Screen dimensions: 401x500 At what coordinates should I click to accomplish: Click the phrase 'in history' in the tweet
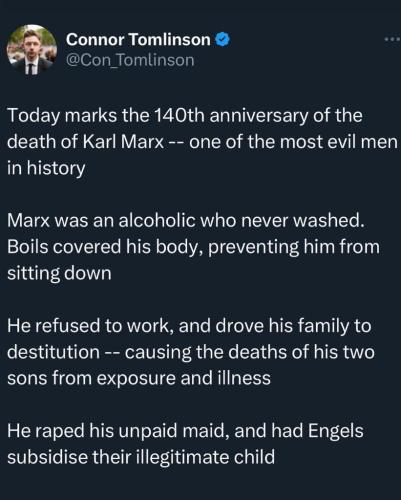[x=46, y=168]
